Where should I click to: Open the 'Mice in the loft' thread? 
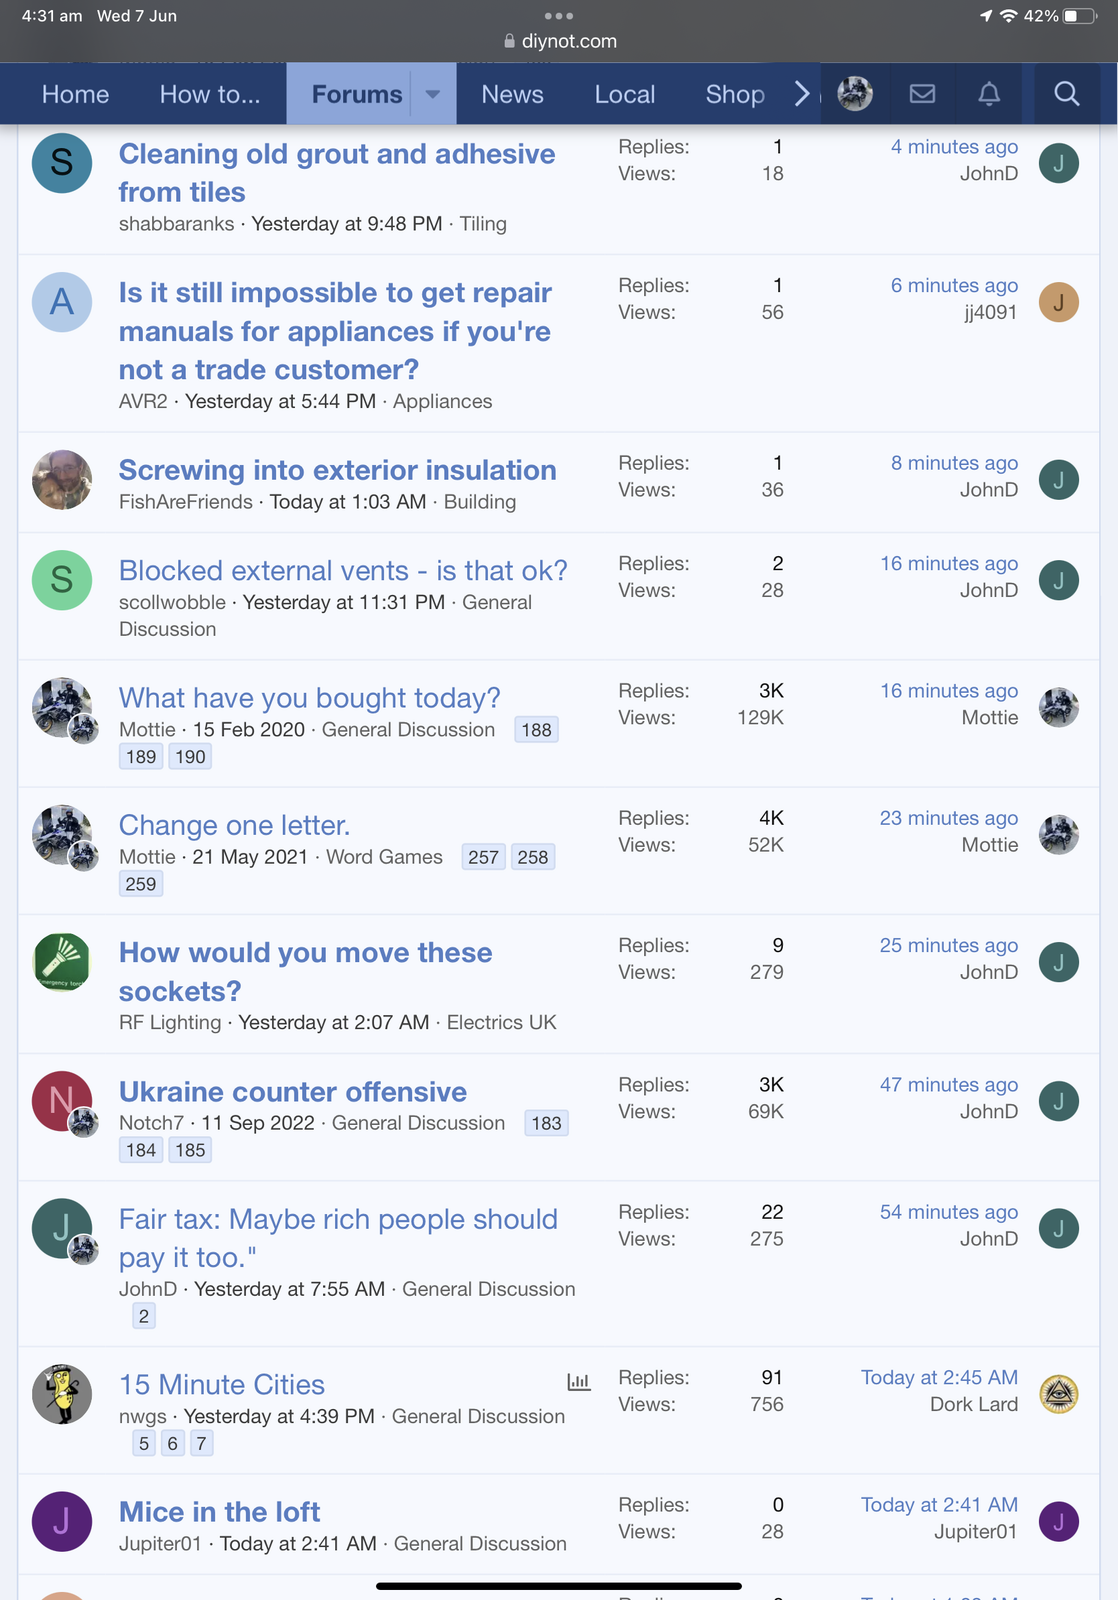219,1511
